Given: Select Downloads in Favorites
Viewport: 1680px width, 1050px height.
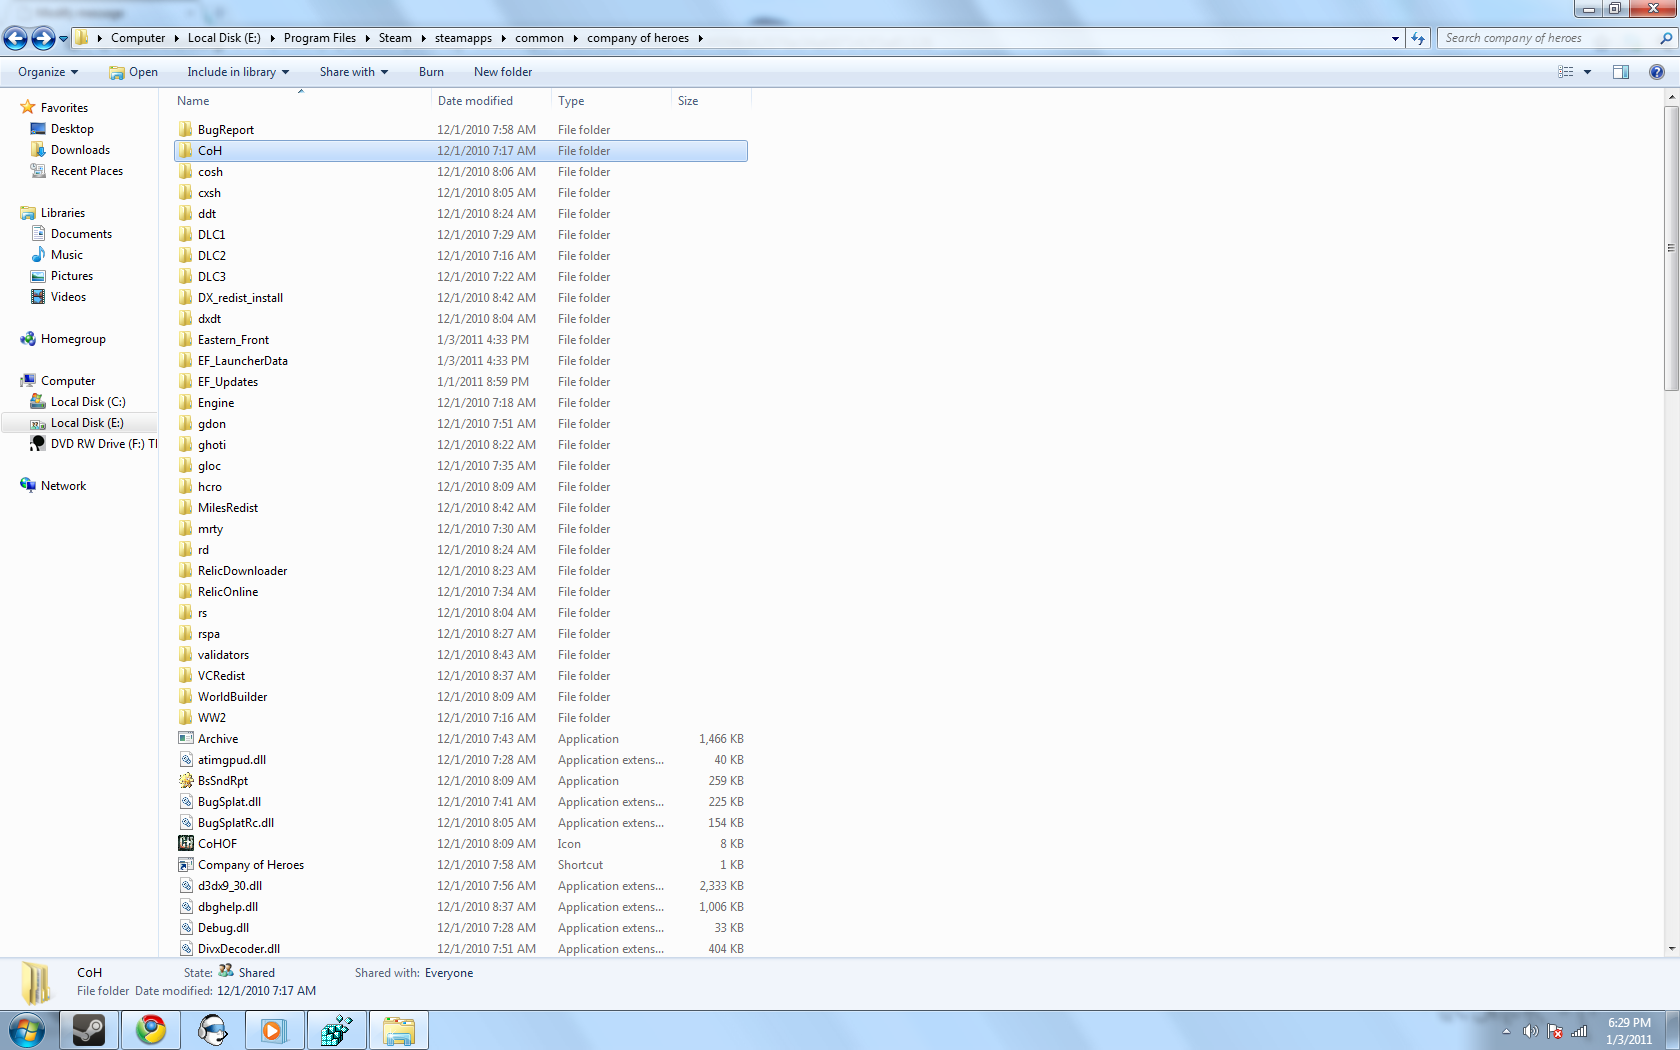Looking at the screenshot, I should pyautogui.click(x=80, y=150).
